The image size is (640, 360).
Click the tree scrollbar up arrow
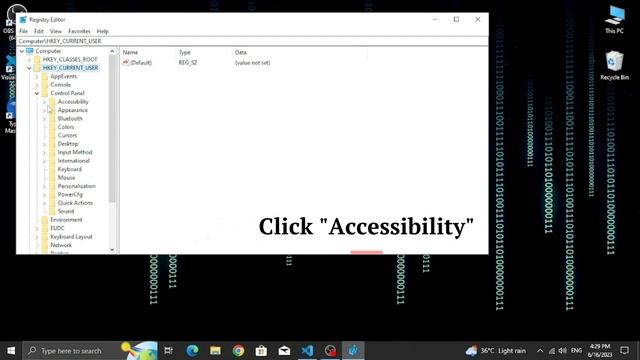tap(112, 51)
